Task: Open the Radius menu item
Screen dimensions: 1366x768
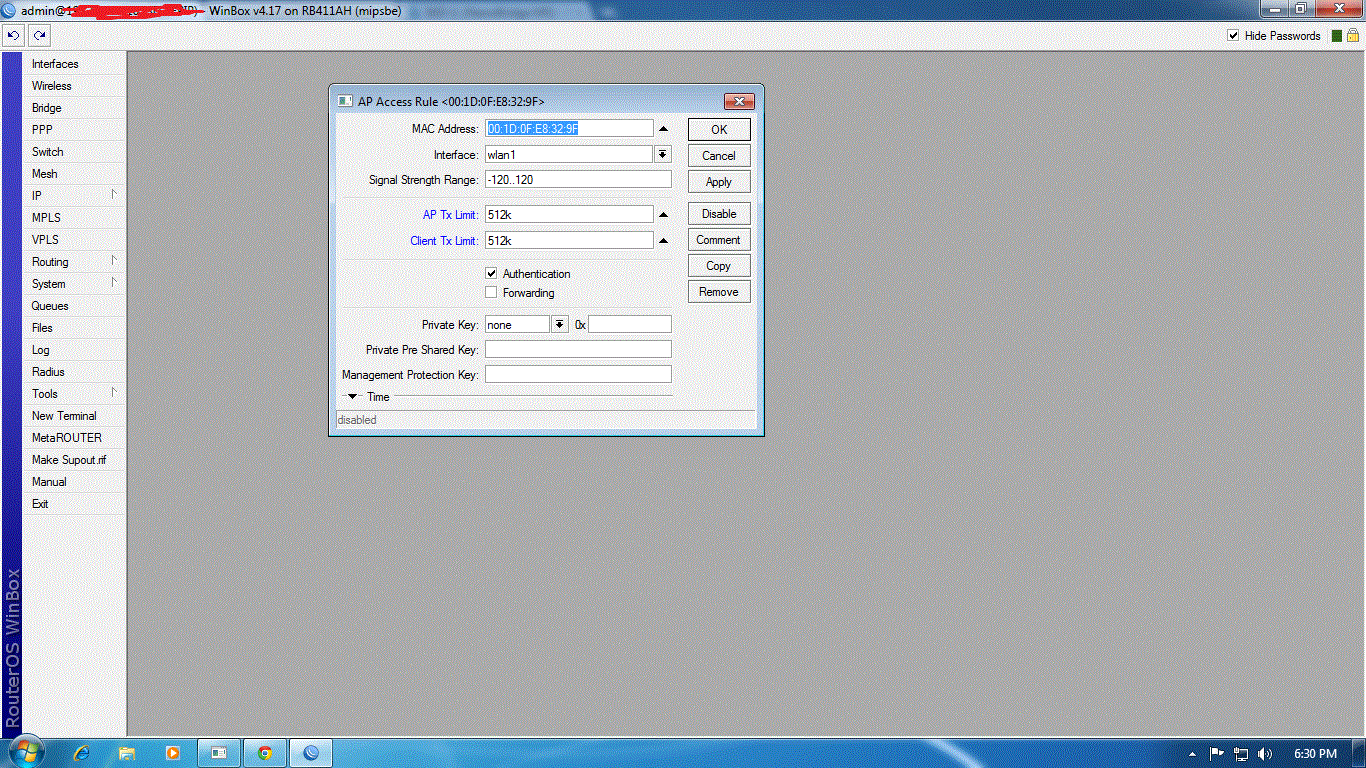Action: (x=75, y=372)
